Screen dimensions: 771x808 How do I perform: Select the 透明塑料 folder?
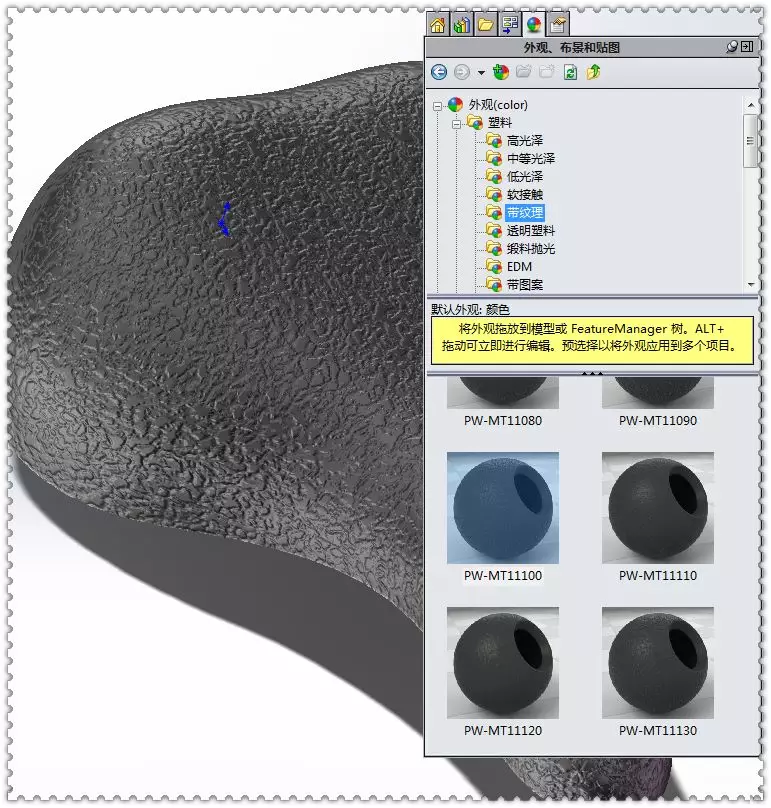531,231
